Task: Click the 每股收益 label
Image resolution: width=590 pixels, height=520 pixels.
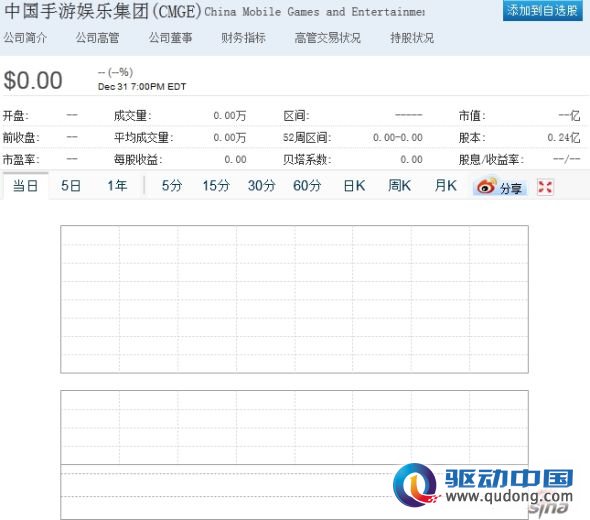Action: pos(138,160)
